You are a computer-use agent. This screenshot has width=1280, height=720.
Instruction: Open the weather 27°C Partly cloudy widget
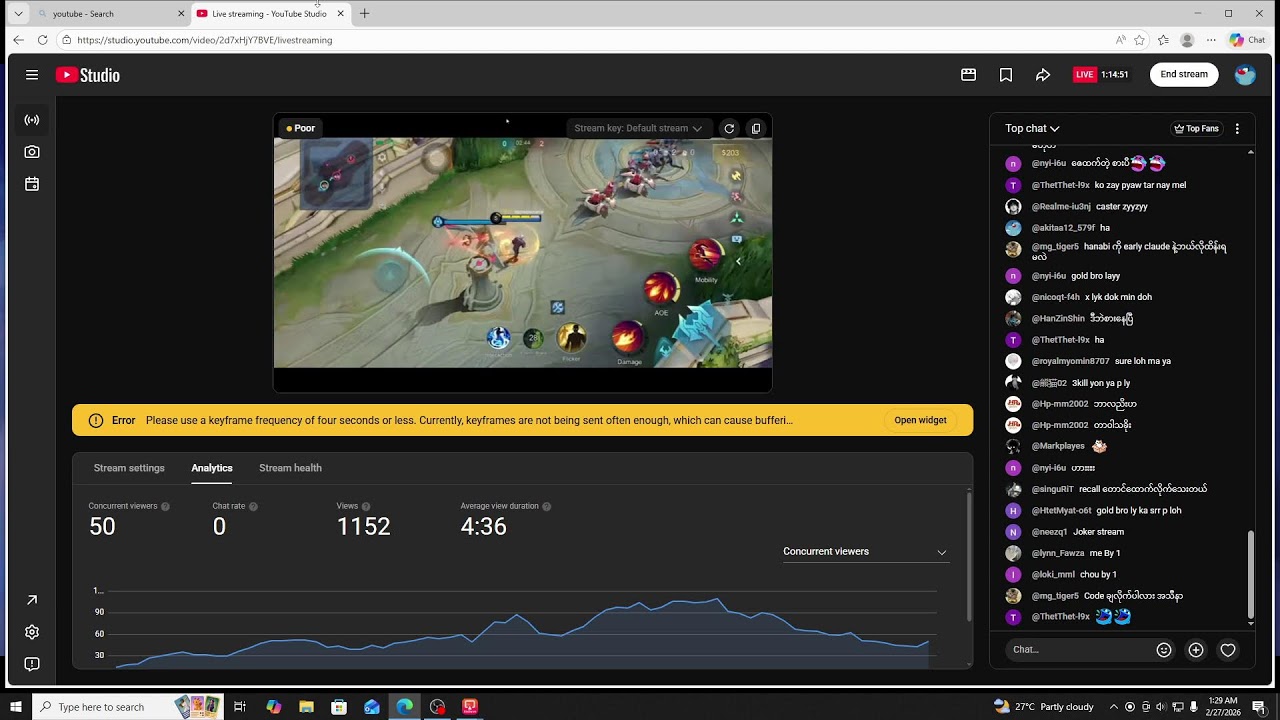pyautogui.click(x=1044, y=707)
